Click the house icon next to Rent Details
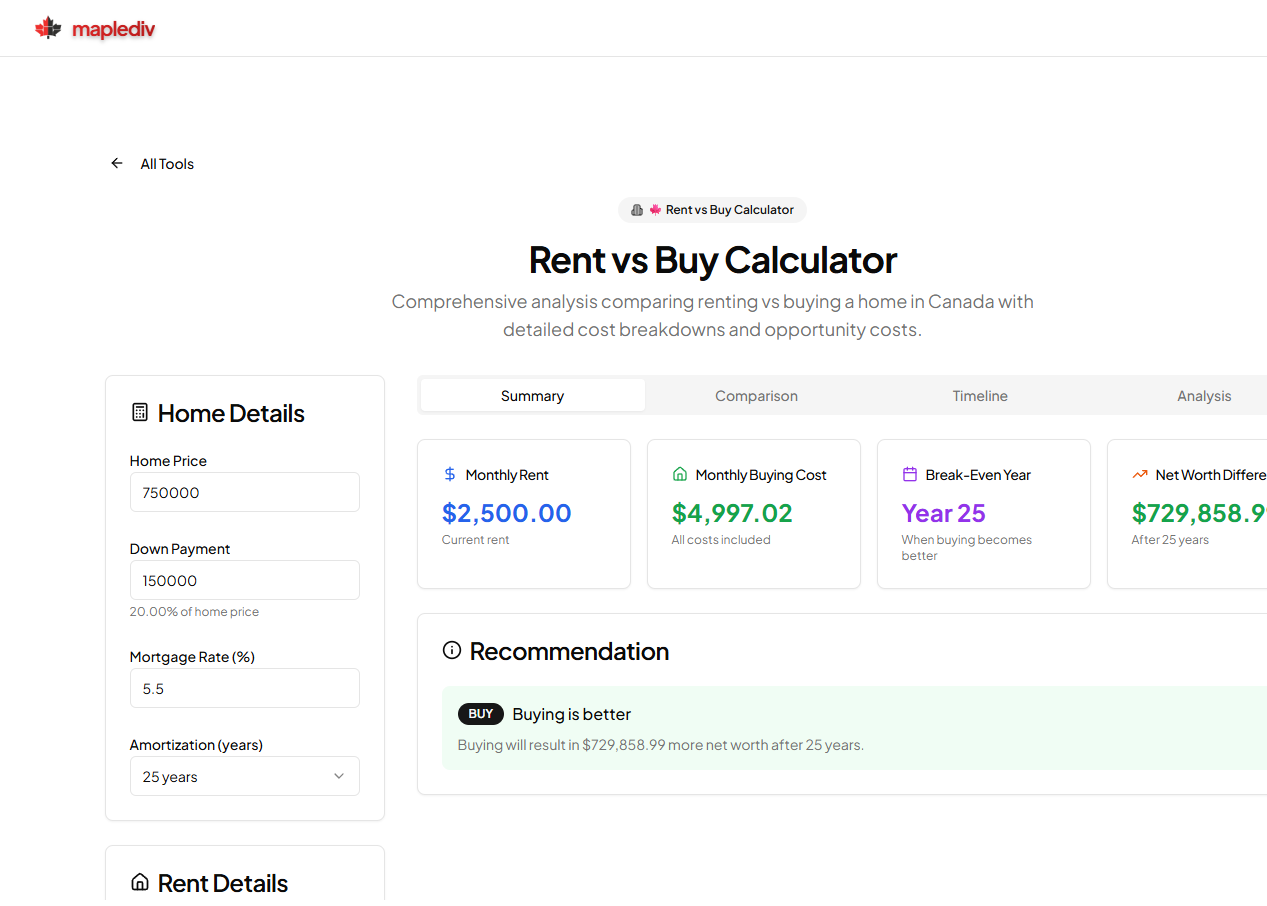 pyautogui.click(x=140, y=882)
